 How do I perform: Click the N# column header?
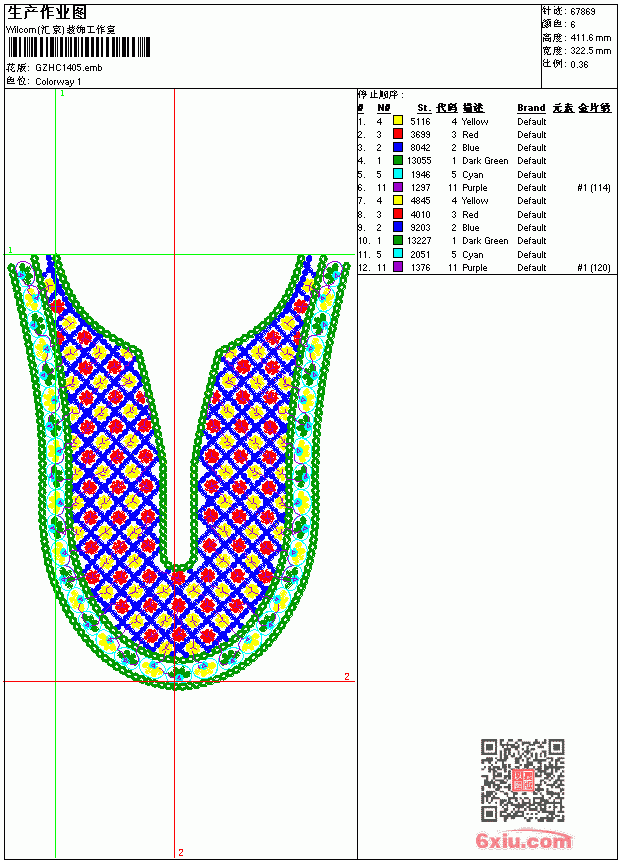384,108
